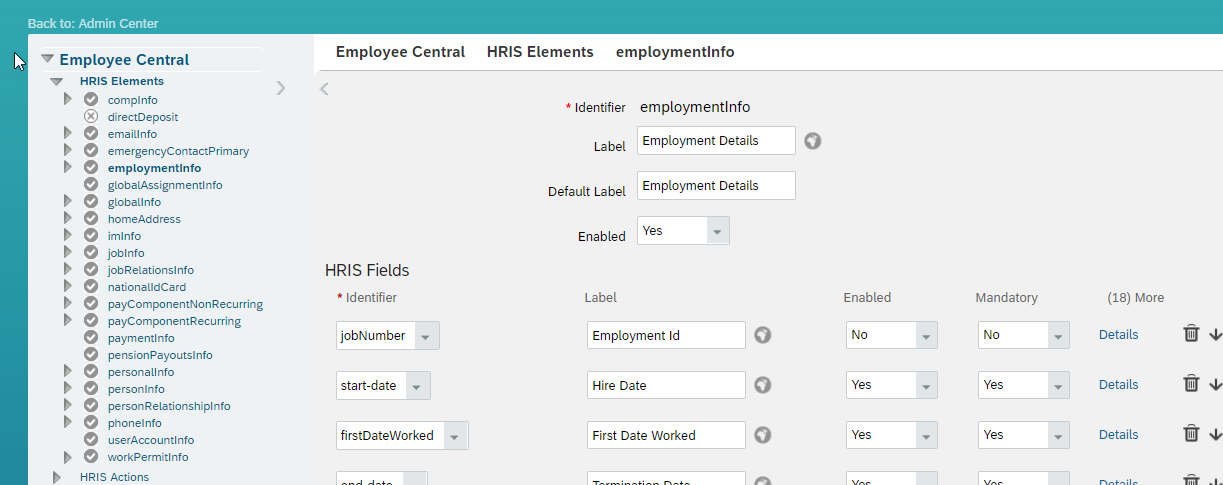Select emergencyContactPrimary in the tree
Image resolution: width=1223 pixels, height=485 pixels.
point(178,151)
